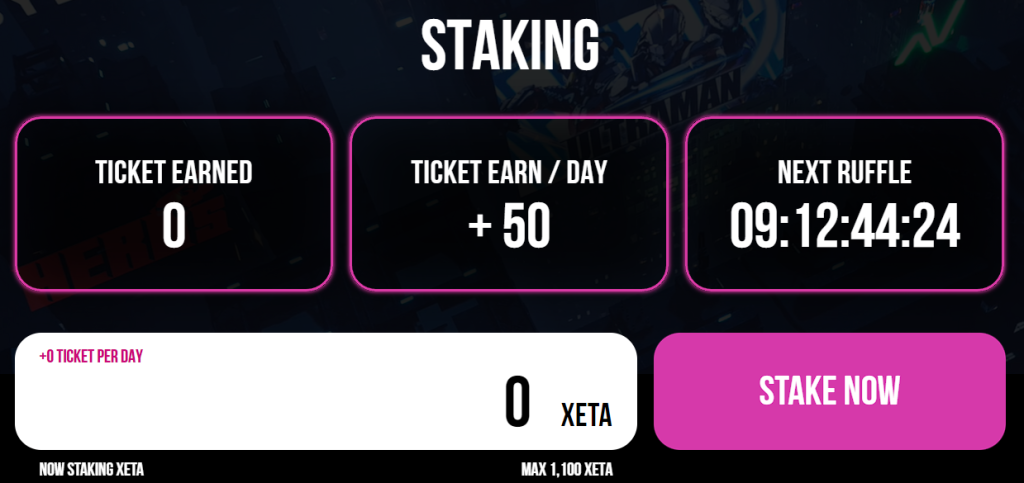This screenshot has width=1024, height=483.
Task: Focus the XETA stake amount input field
Action: click(300, 400)
